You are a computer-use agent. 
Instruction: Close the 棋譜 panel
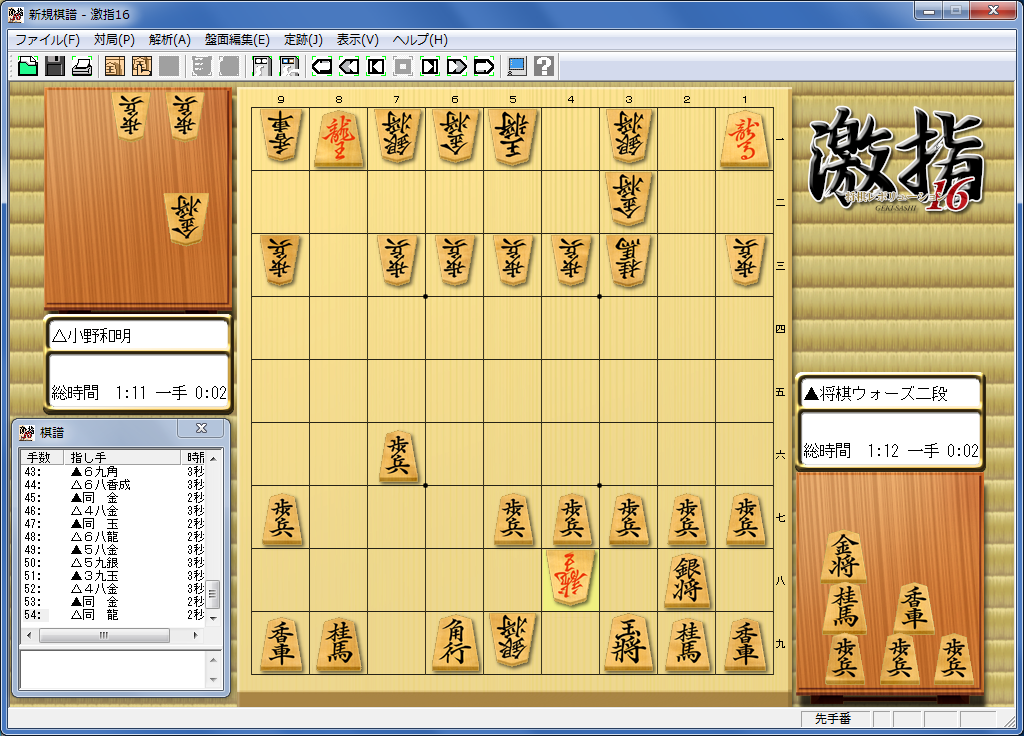[x=201, y=429]
